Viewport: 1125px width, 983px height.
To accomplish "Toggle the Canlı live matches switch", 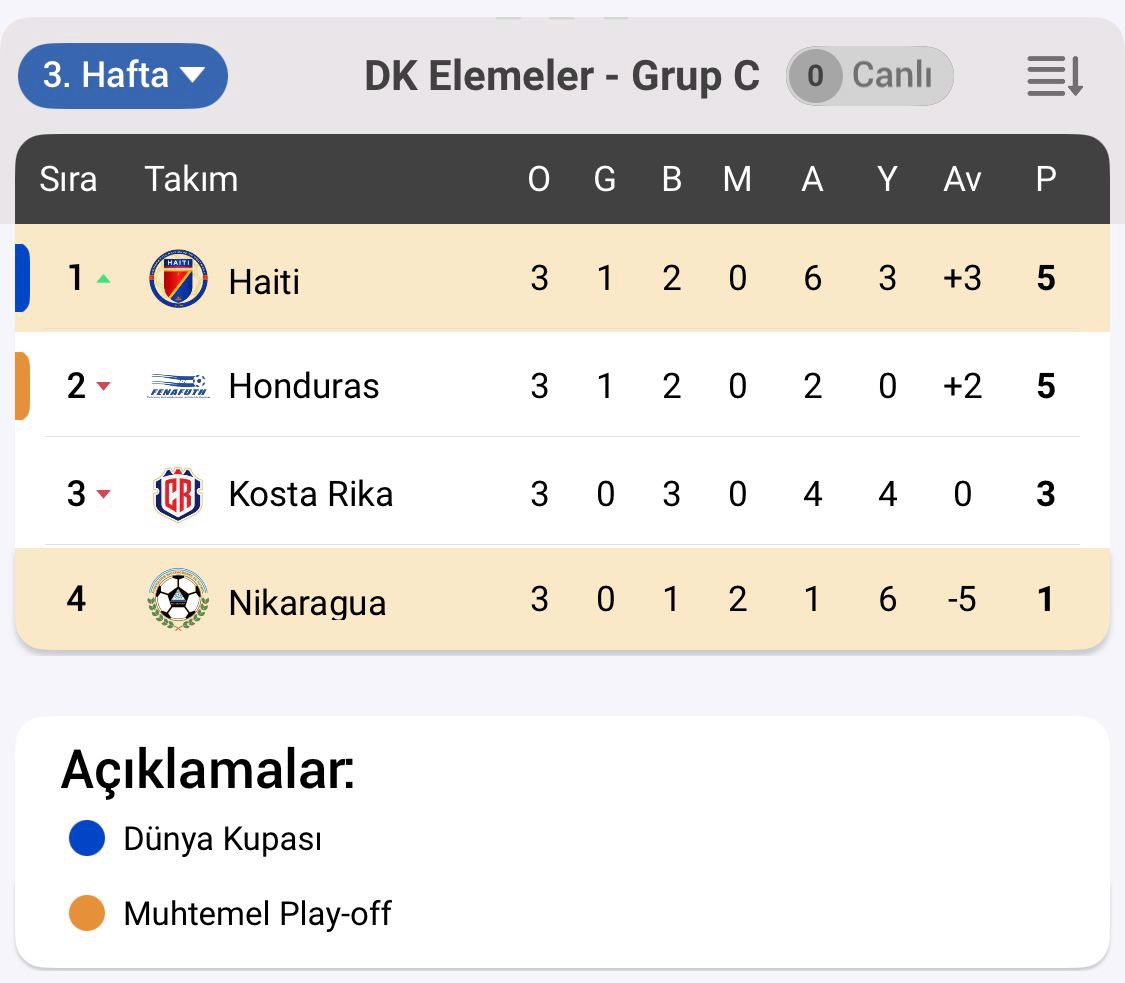I will [869, 76].
